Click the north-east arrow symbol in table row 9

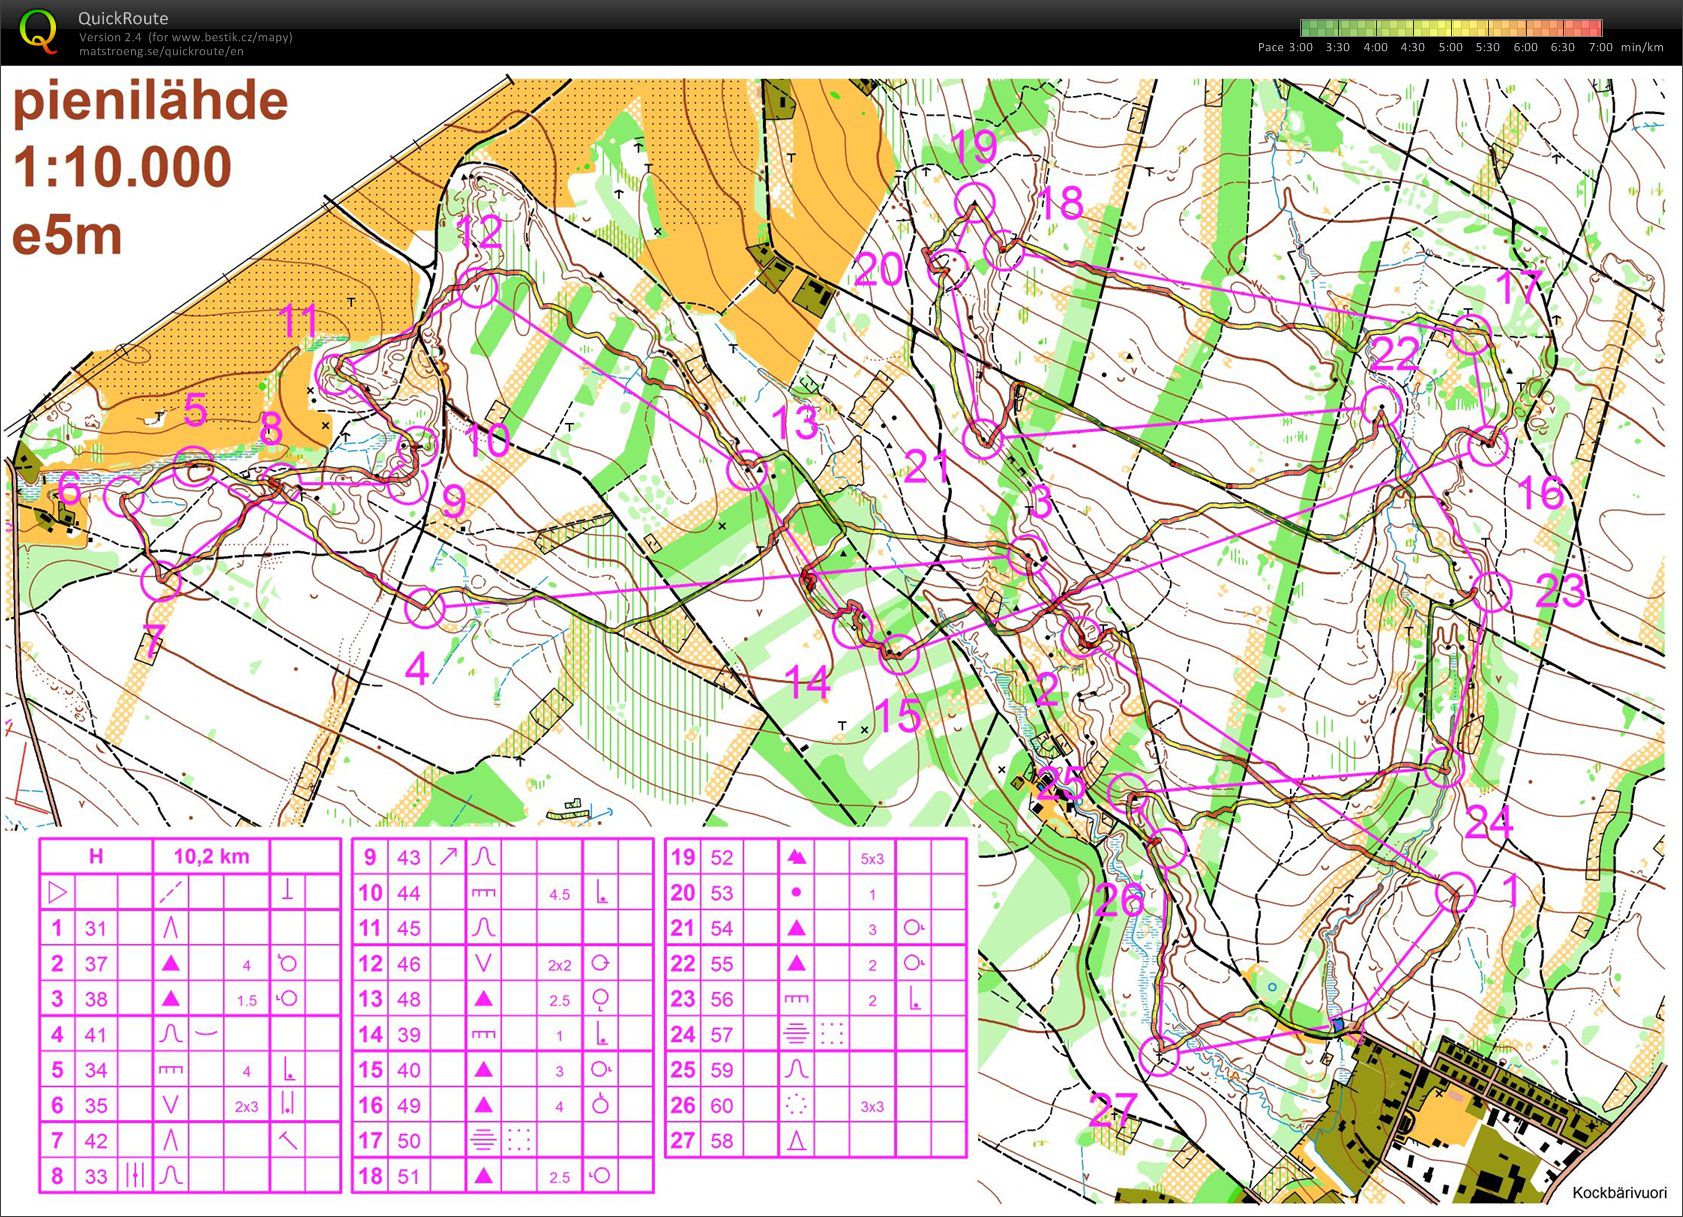pyautogui.click(x=447, y=856)
